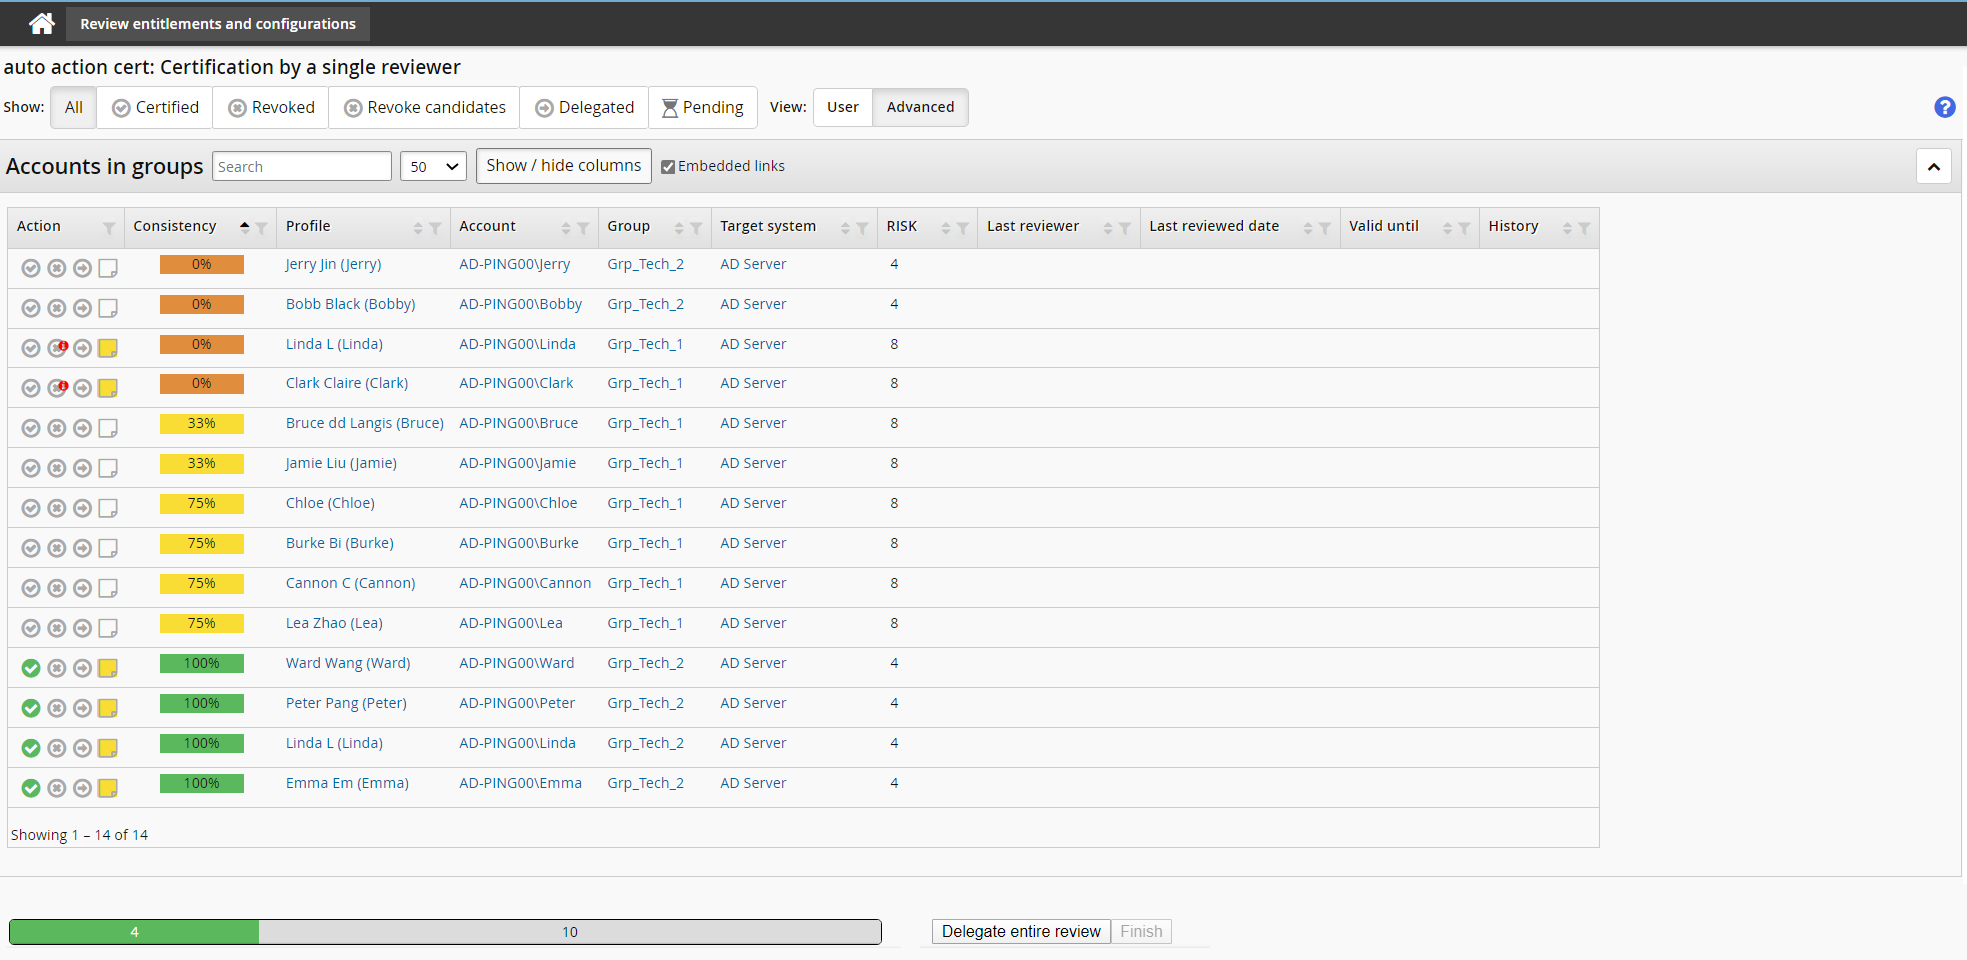The image size is (1967, 960).
Task: Sort the table by Account column
Action: (566, 228)
